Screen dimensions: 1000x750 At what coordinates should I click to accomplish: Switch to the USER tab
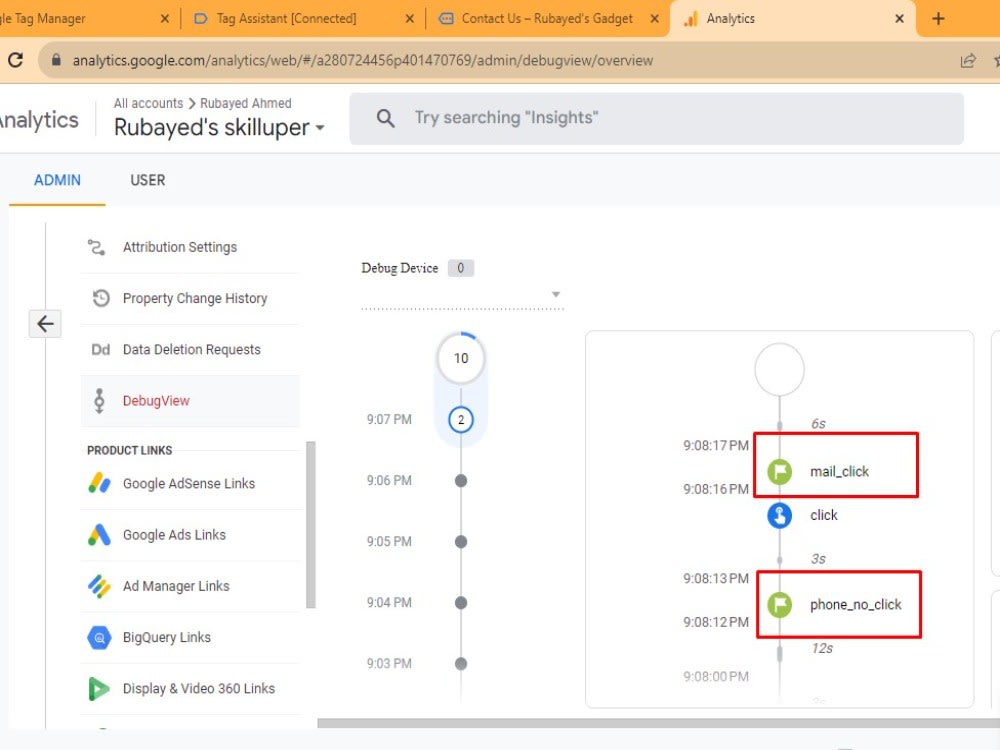147,180
